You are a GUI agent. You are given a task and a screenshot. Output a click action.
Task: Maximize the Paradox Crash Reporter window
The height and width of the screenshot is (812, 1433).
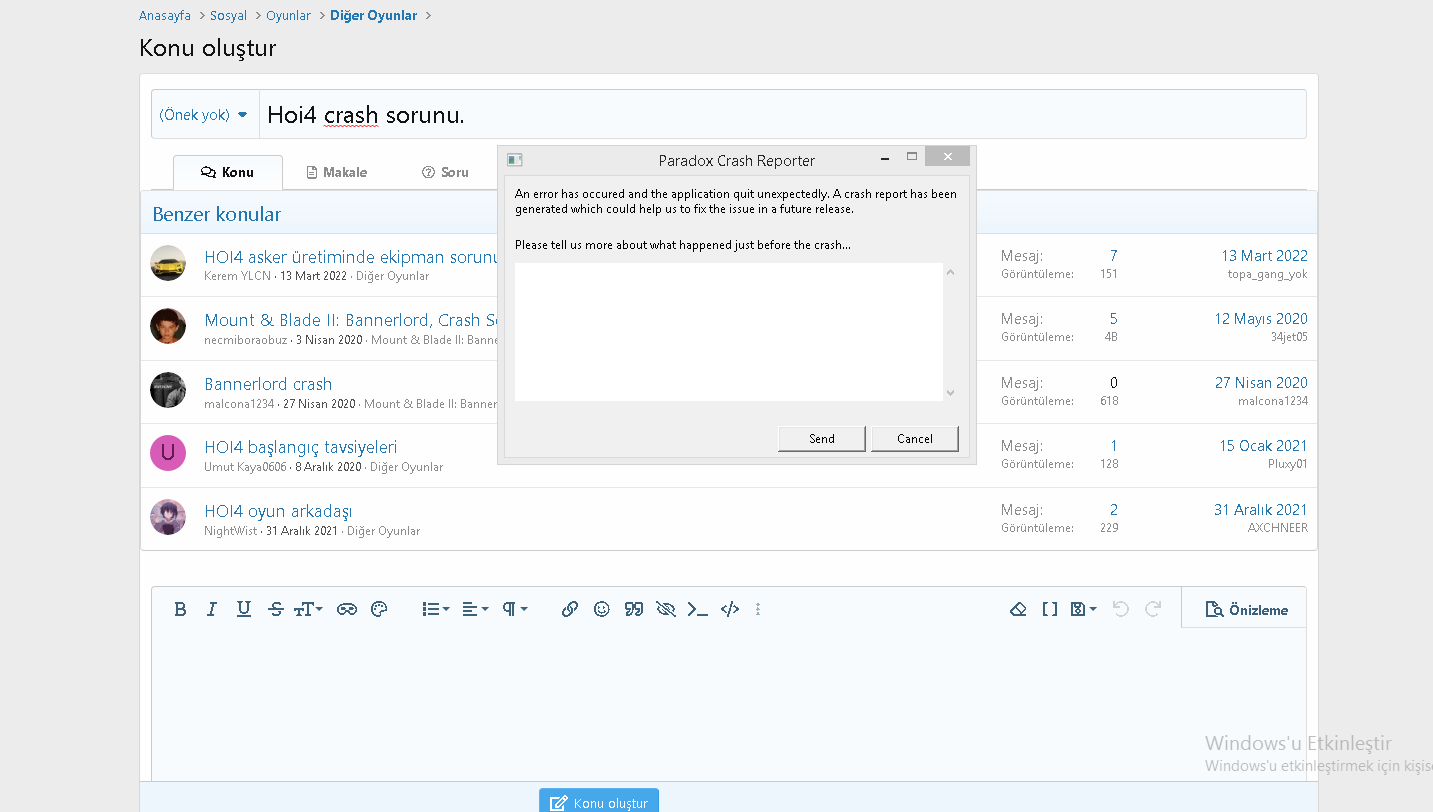pyautogui.click(x=912, y=157)
